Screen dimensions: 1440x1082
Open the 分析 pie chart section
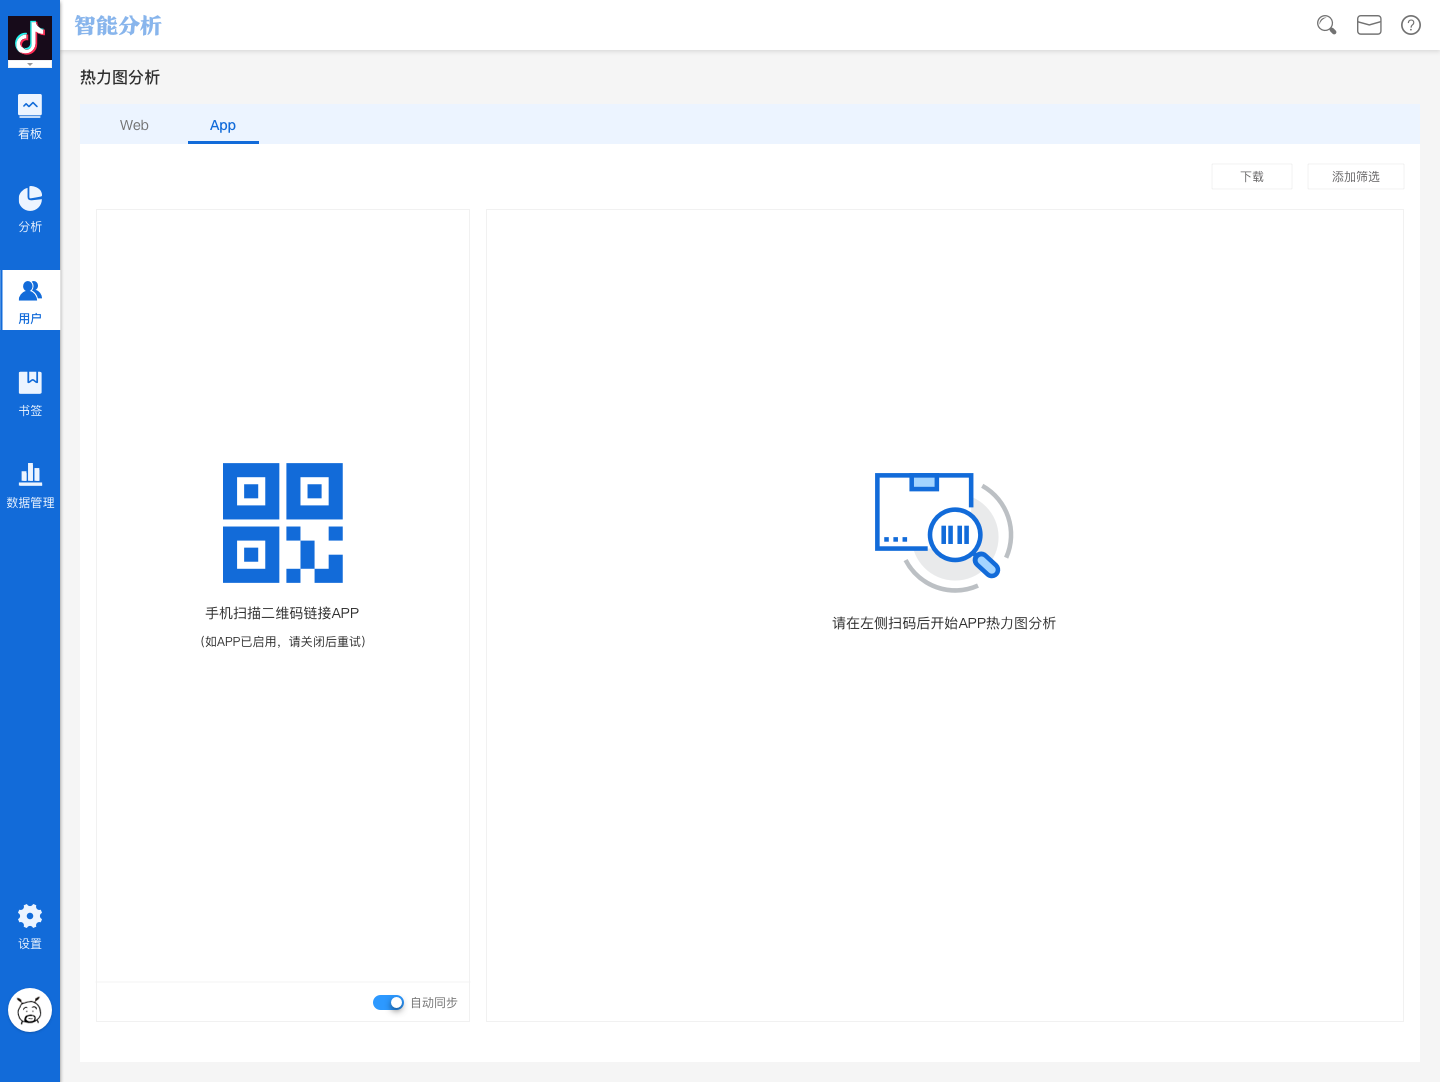pyautogui.click(x=30, y=209)
